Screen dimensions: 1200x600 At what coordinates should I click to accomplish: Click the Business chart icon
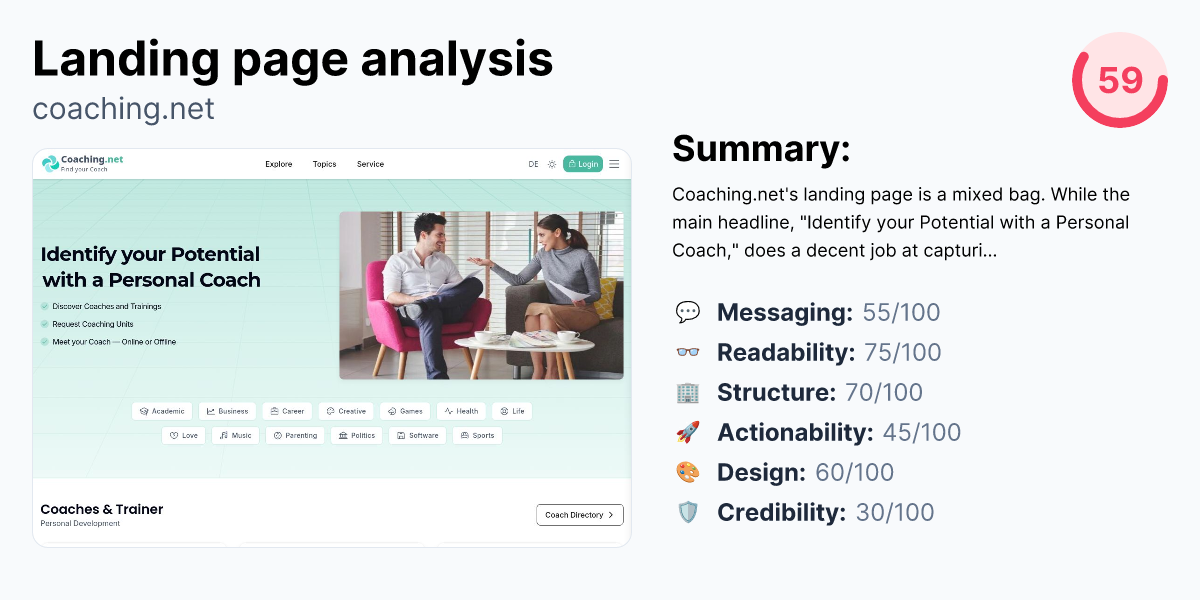click(x=210, y=411)
